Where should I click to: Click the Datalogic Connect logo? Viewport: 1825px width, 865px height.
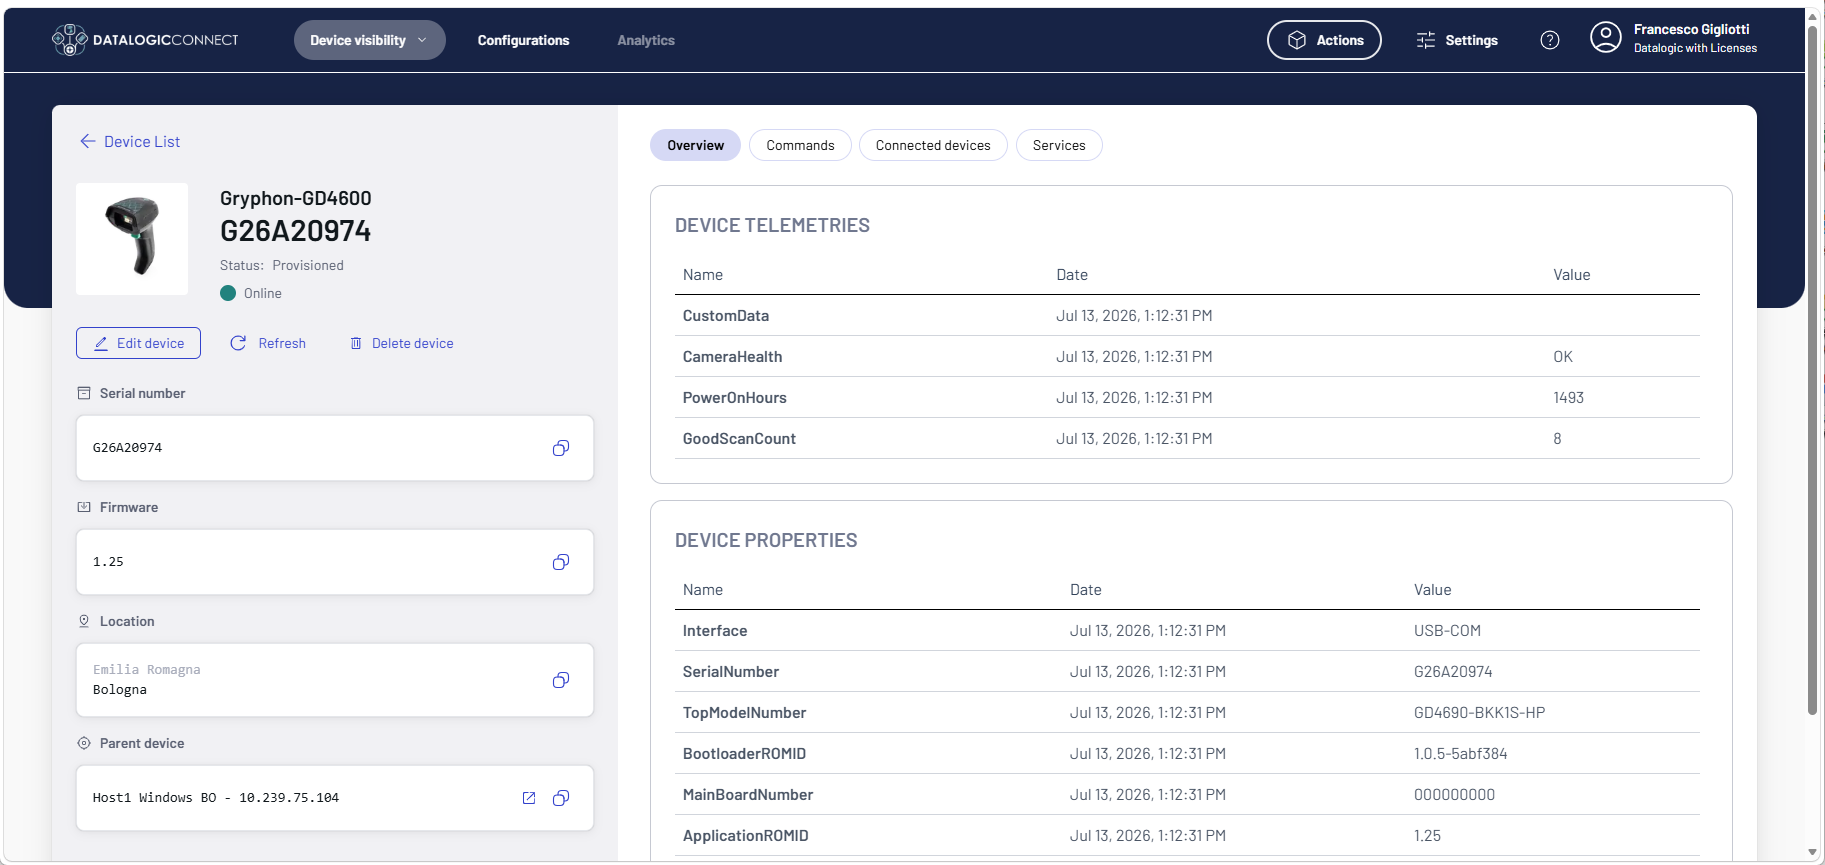click(145, 40)
